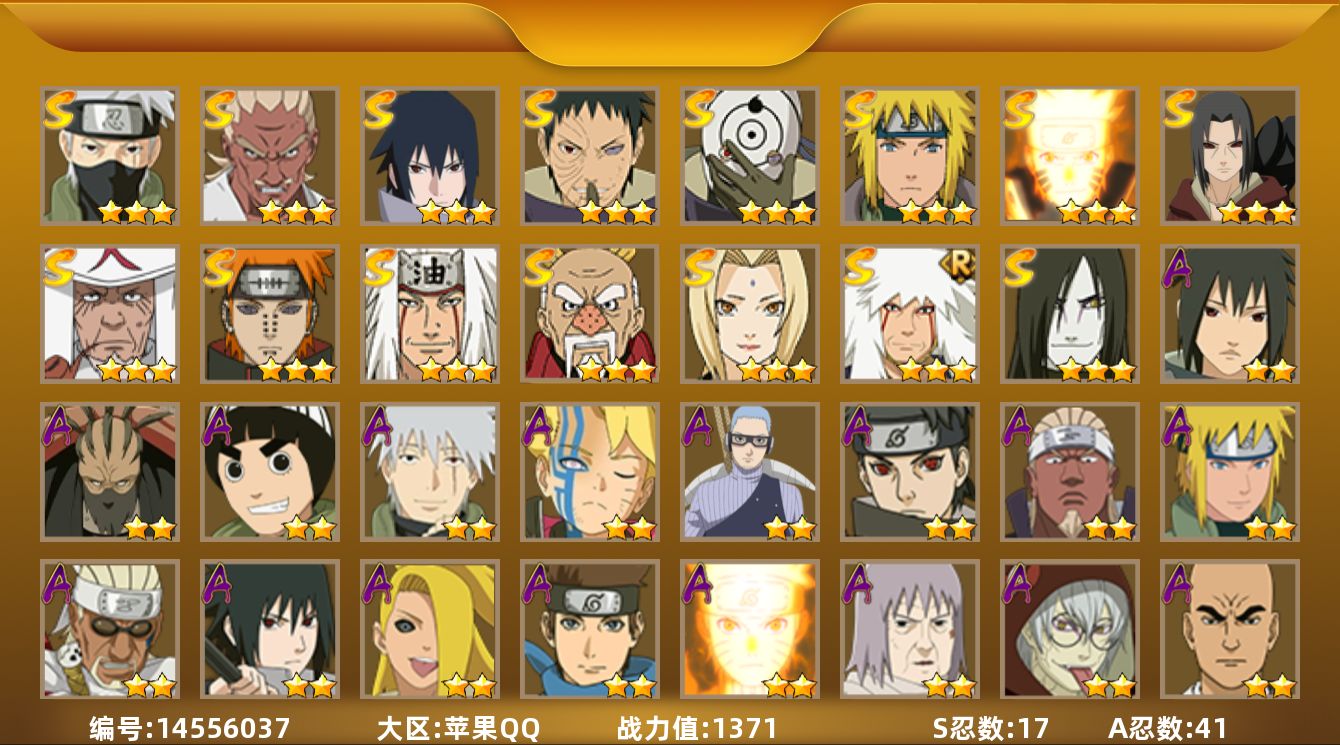Select orange-haired Pain with face piercings

[269, 313]
